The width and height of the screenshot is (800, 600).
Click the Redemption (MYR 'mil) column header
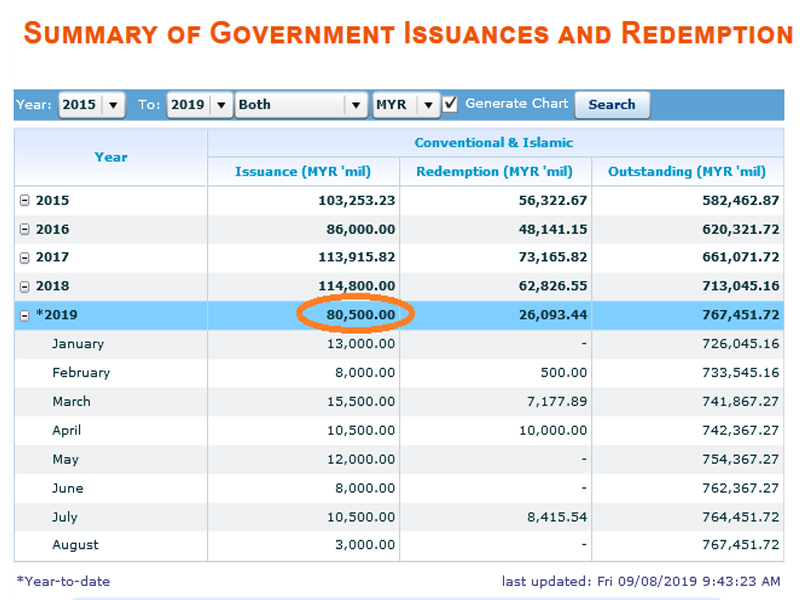click(x=494, y=172)
